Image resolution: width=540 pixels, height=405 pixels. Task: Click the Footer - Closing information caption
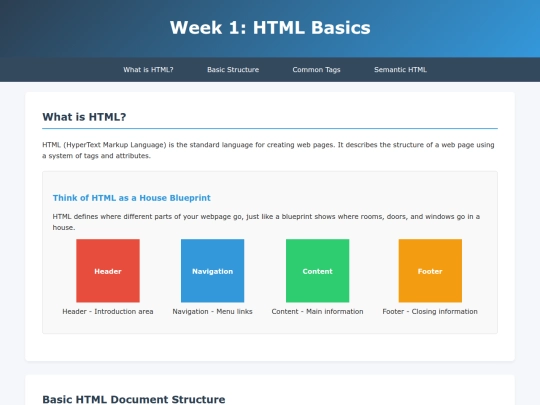click(x=430, y=311)
